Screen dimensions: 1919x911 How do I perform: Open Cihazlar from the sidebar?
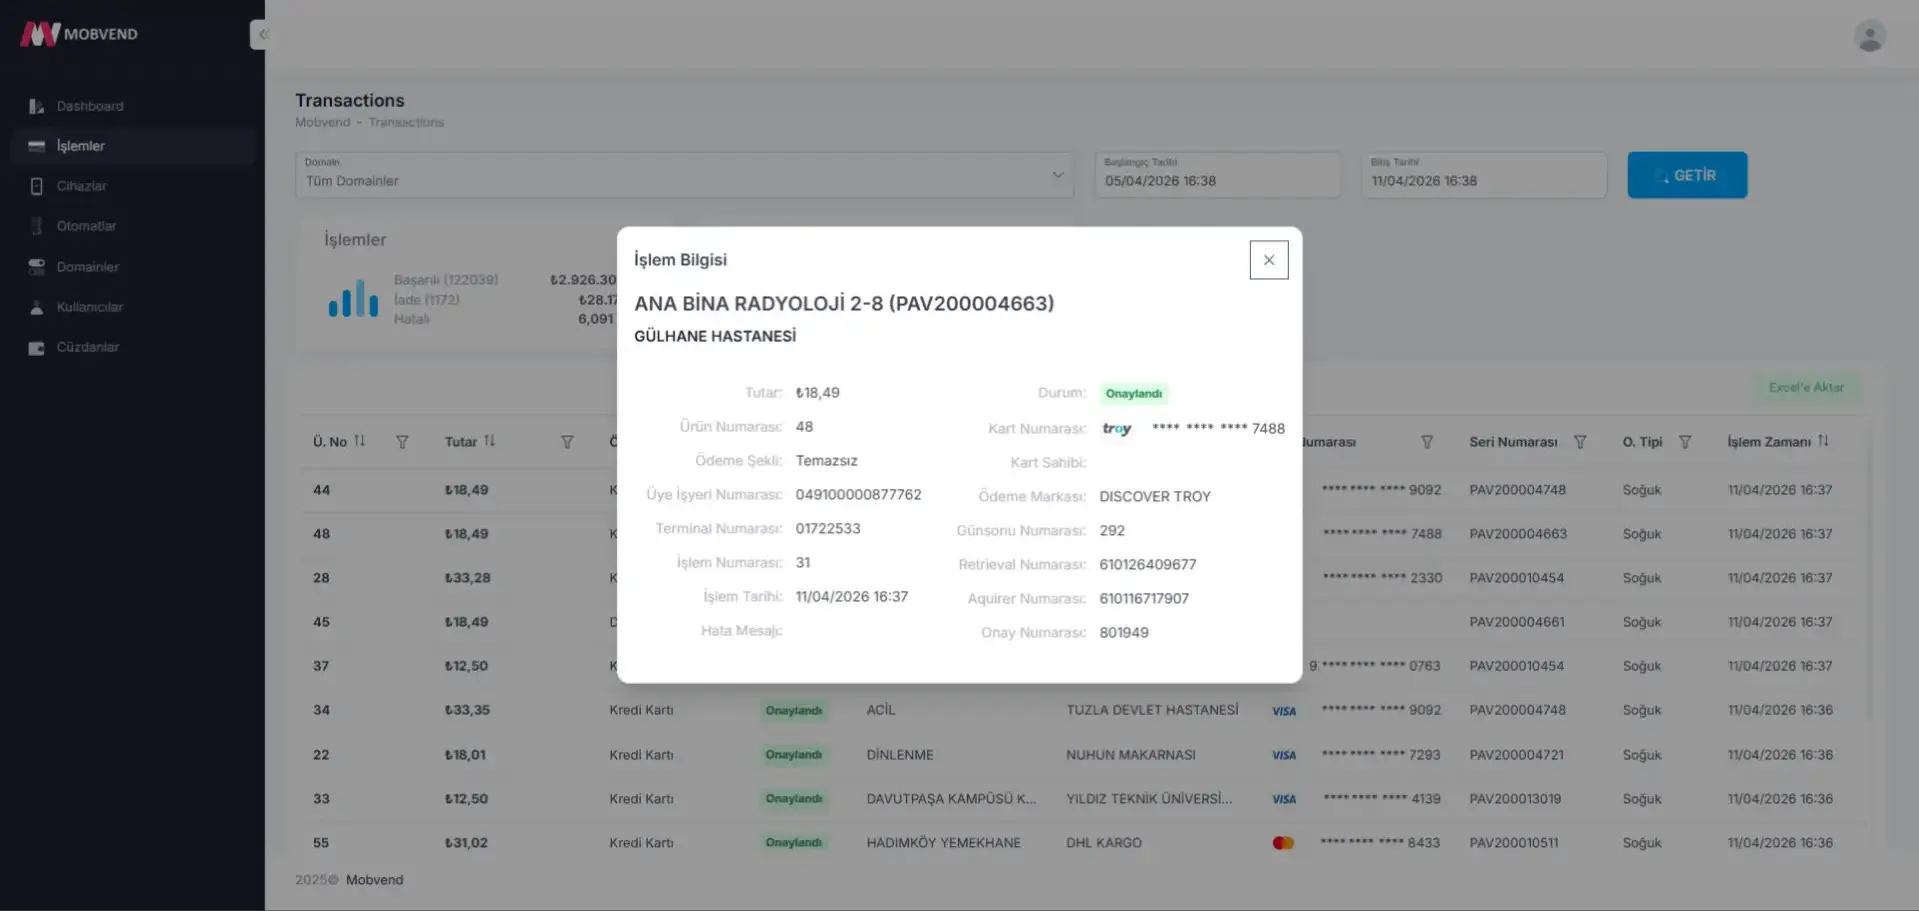click(x=81, y=186)
